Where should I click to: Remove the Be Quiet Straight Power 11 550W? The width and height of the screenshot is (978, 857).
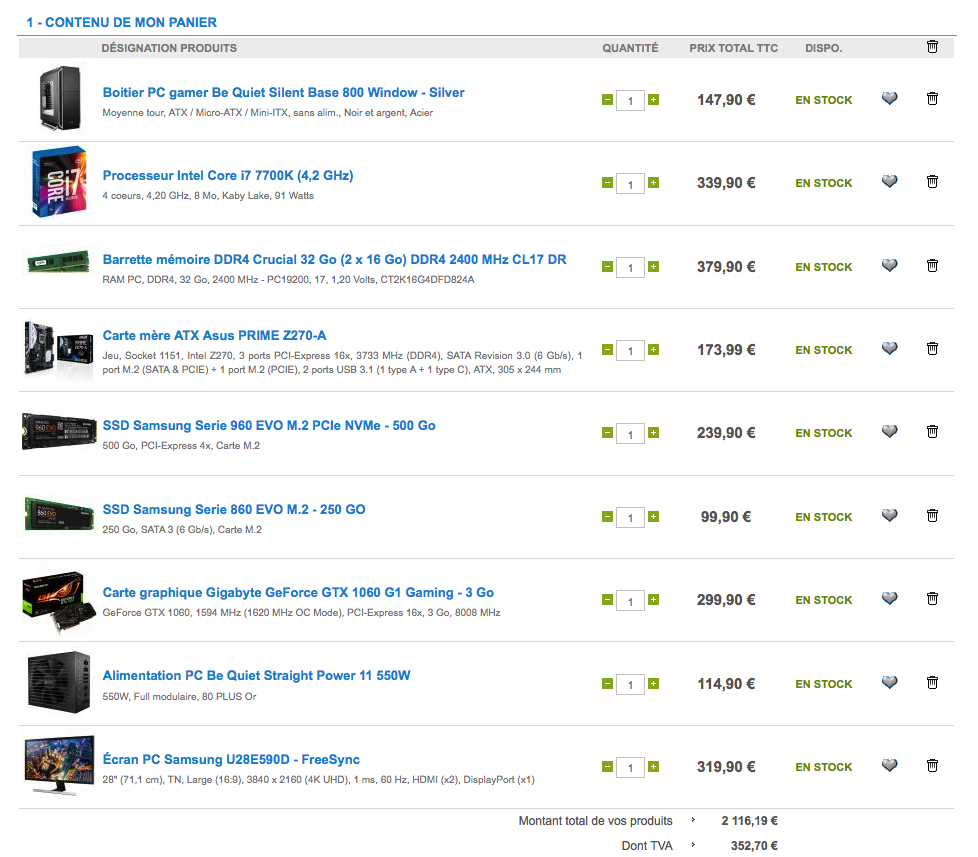click(x=932, y=682)
